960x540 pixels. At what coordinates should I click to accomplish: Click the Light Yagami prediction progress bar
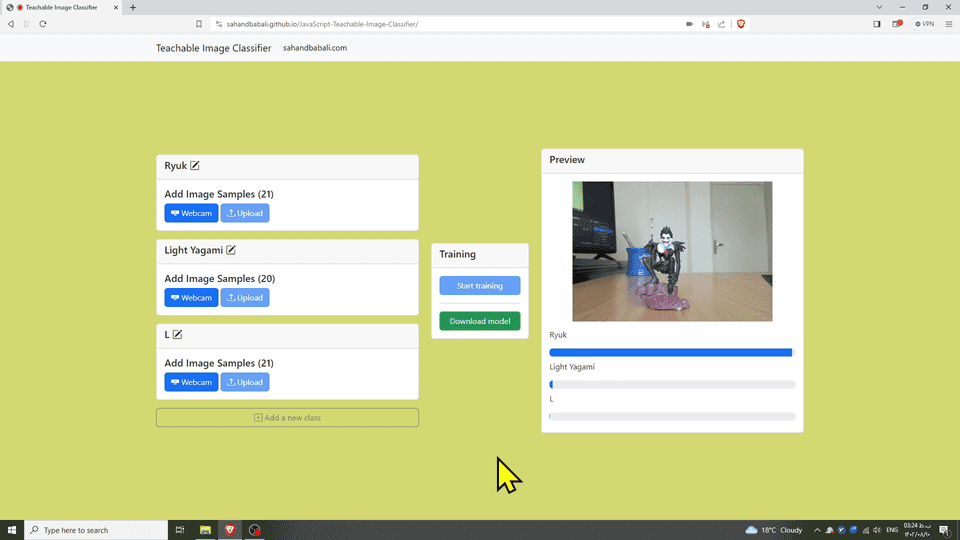click(672, 384)
